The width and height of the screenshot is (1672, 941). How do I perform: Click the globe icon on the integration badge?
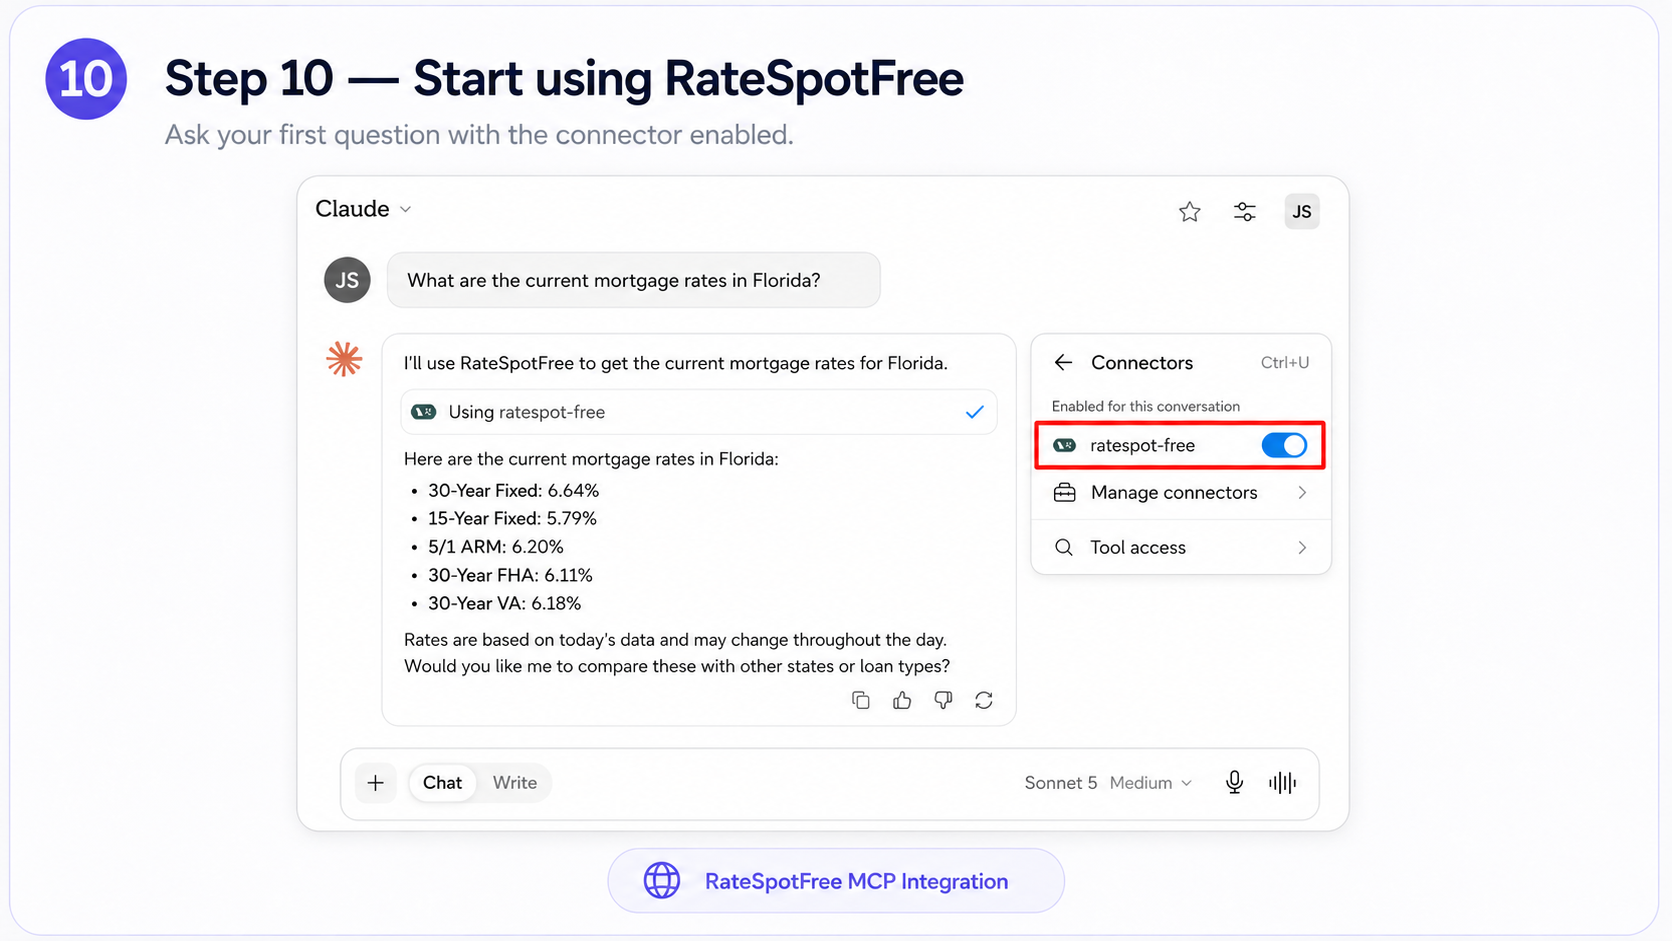[x=662, y=881]
